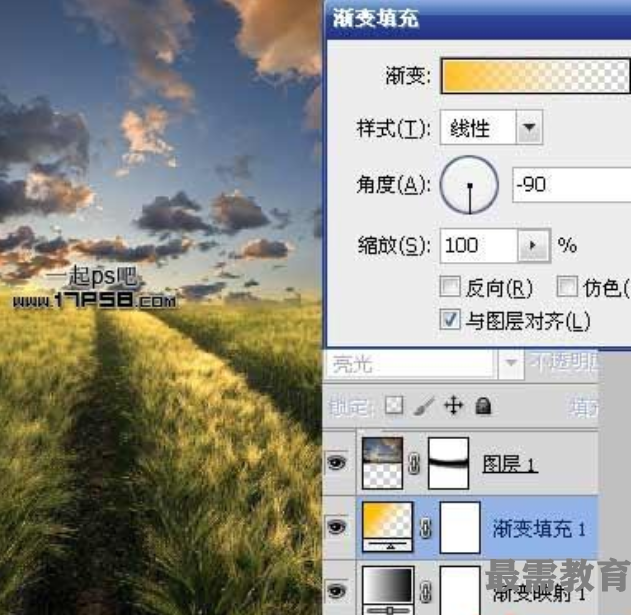Screen dimensions: 637x615
Task: Select the 渐变映射 1 mask thumbnail
Action: (460, 591)
